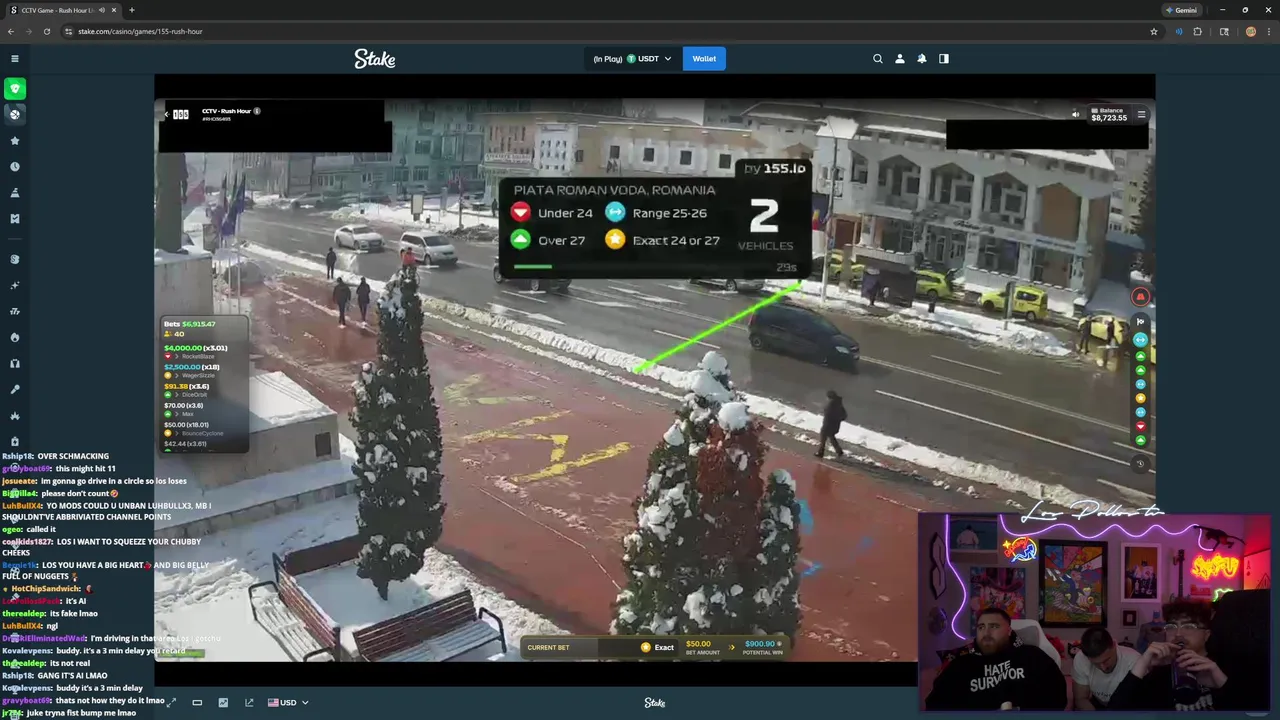Click the red alert icon on game
1280x720 pixels.
tap(1140, 296)
